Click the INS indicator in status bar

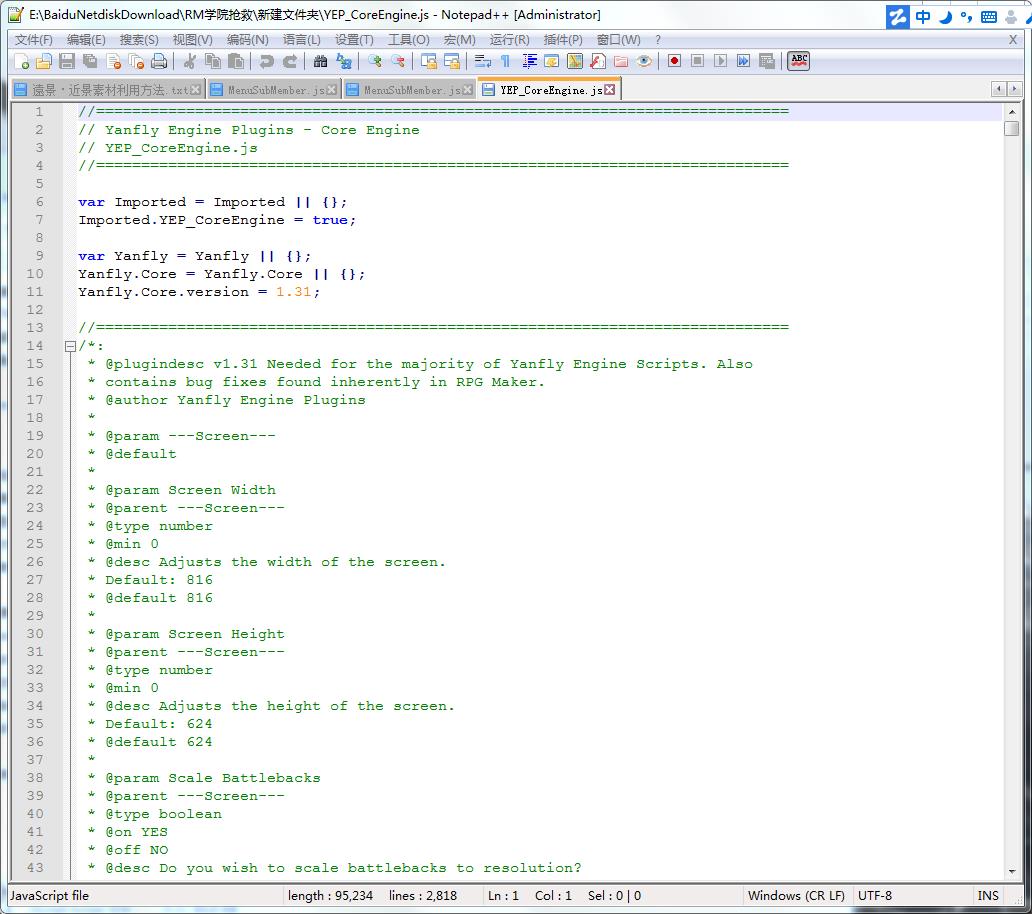coord(988,895)
